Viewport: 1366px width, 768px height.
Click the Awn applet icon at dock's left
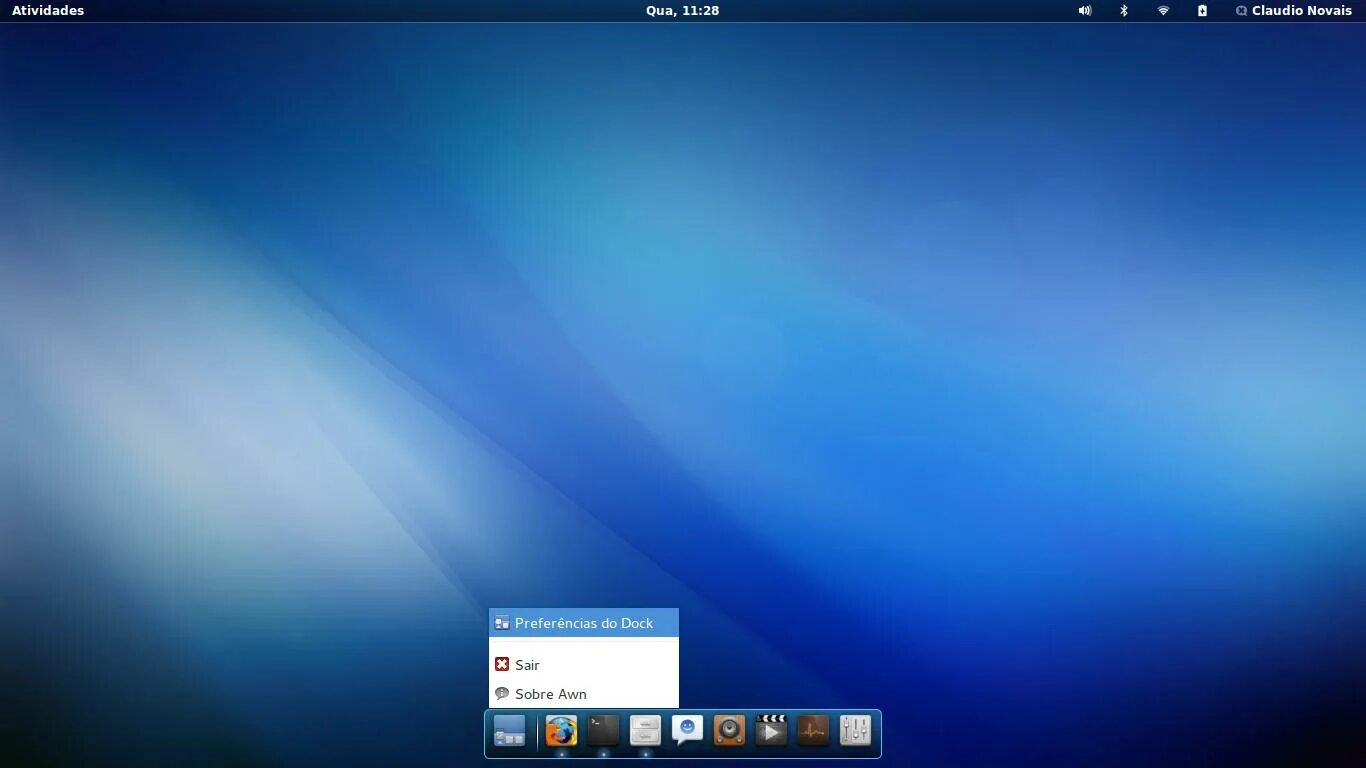pyautogui.click(x=509, y=732)
